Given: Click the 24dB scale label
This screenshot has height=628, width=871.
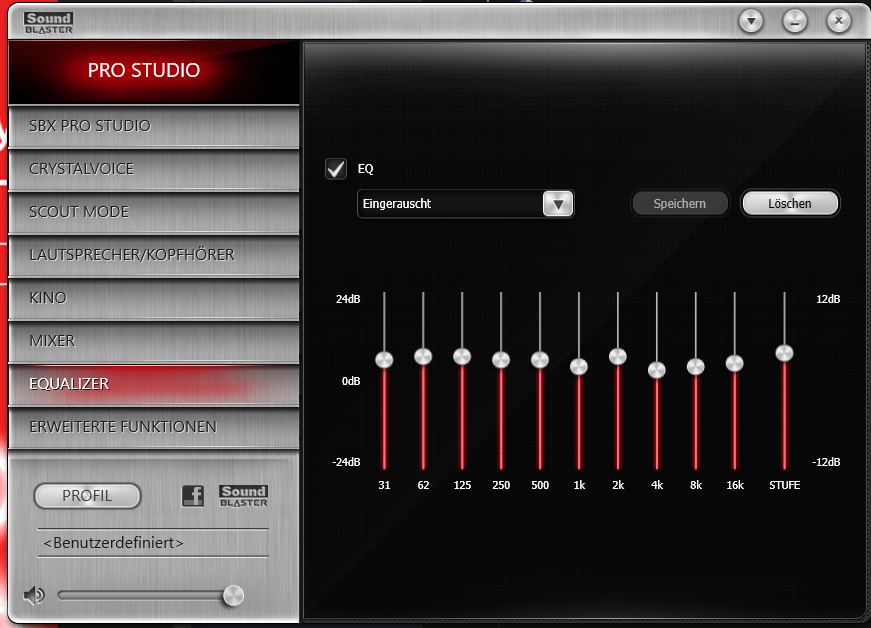Looking at the screenshot, I should tap(348, 299).
